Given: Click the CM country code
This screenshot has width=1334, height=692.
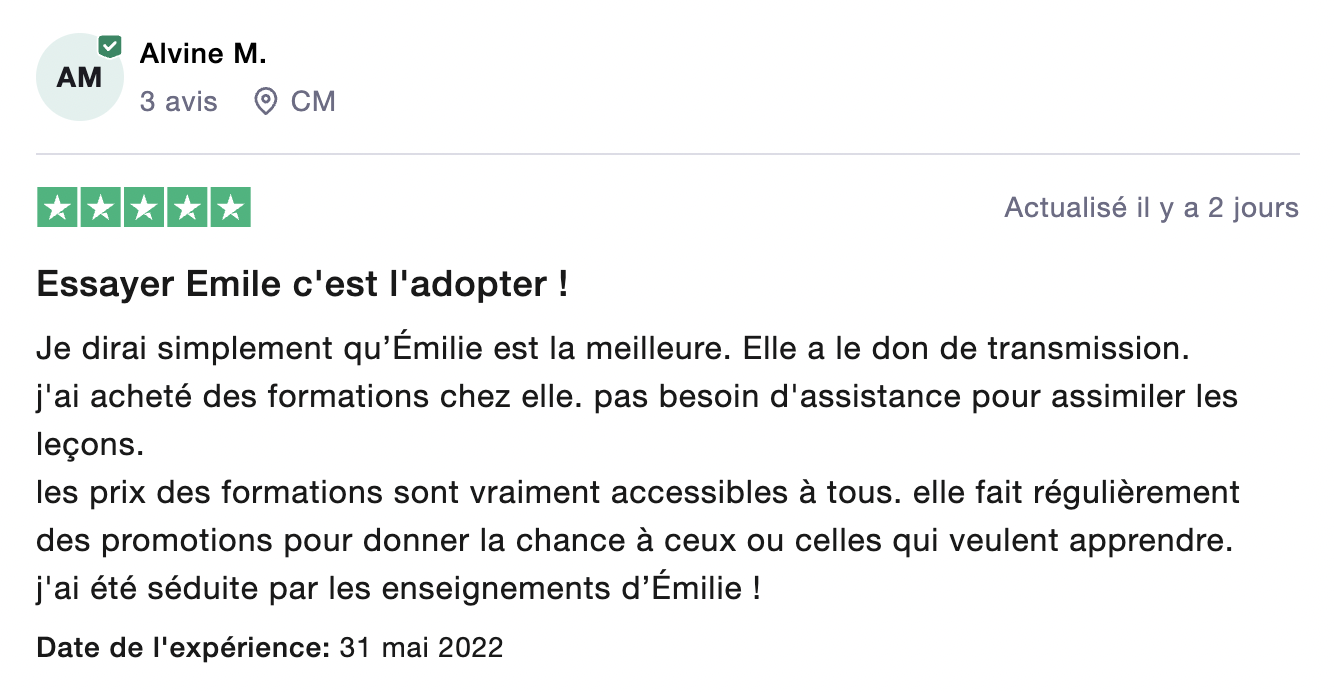Looking at the screenshot, I should [x=313, y=101].
